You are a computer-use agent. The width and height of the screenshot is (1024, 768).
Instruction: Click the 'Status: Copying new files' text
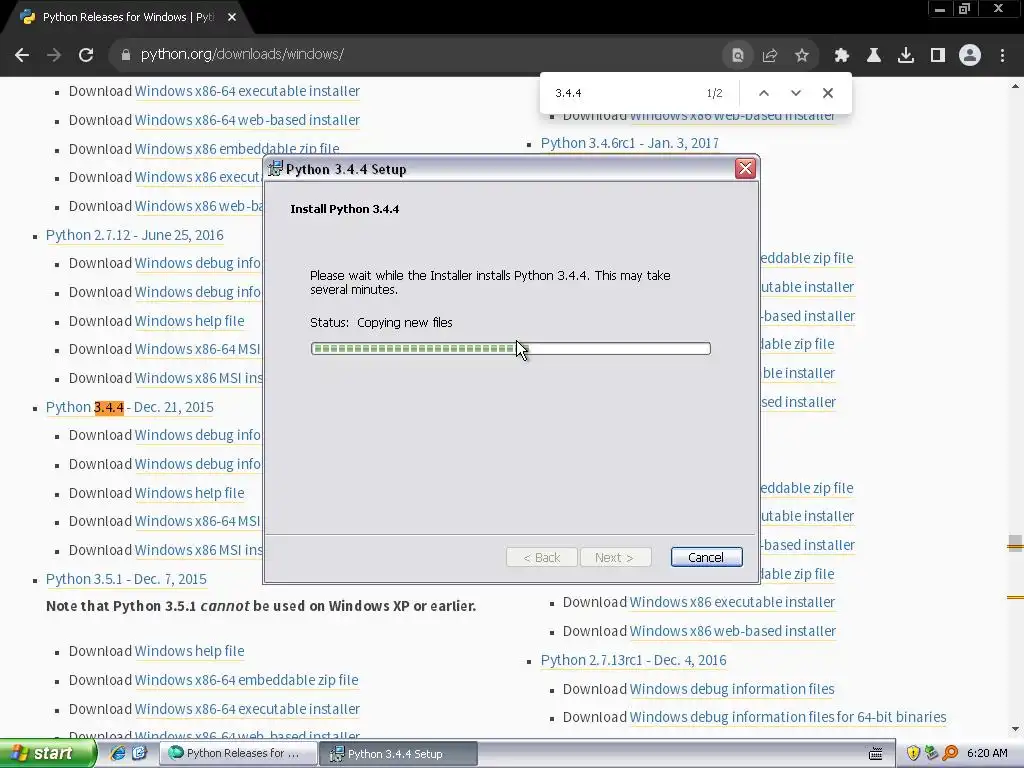381,323
